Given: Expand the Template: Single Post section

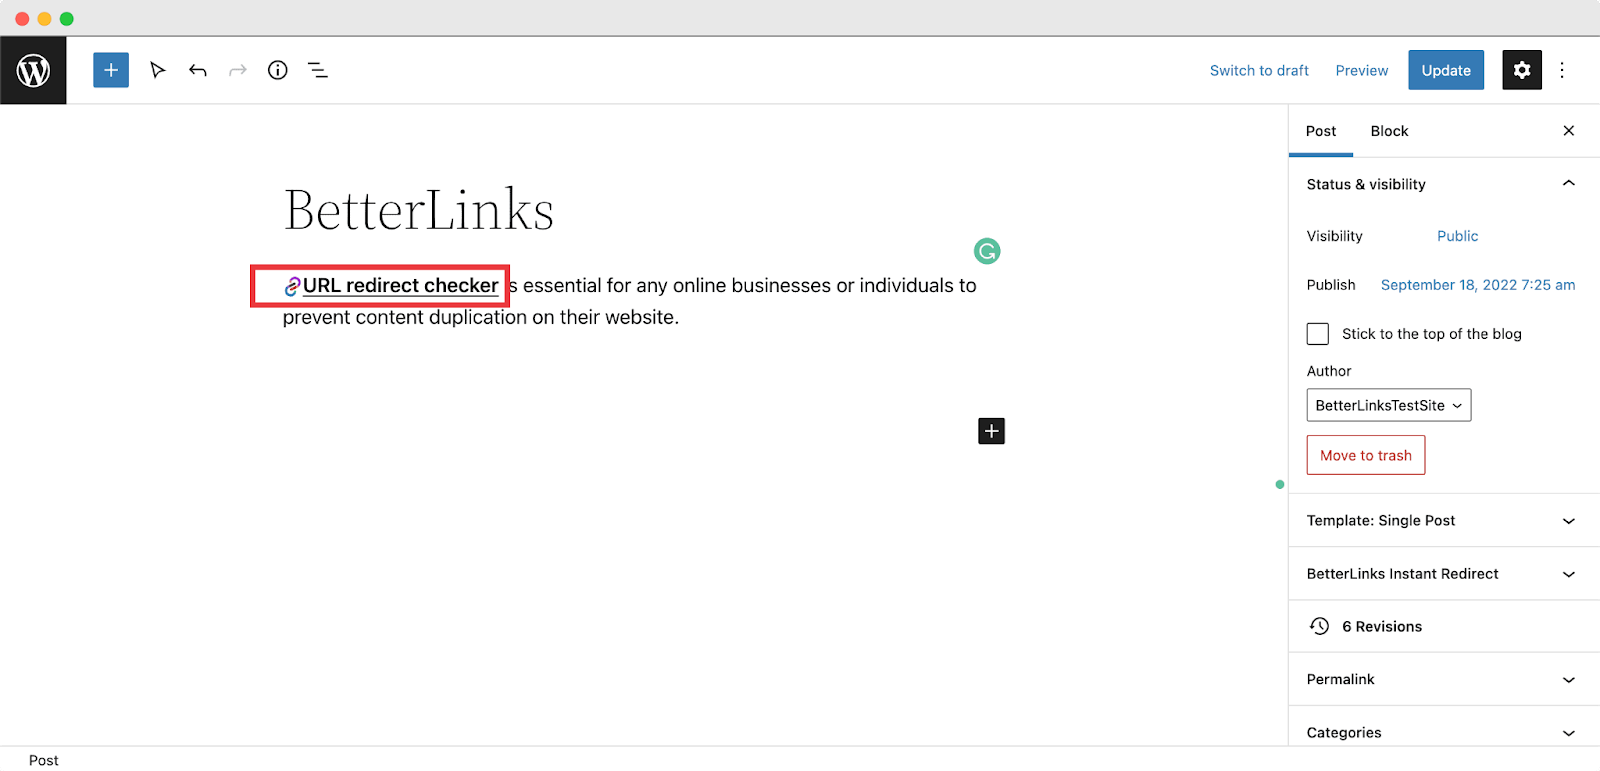Looking at the screenshot, I should 1444,521.
